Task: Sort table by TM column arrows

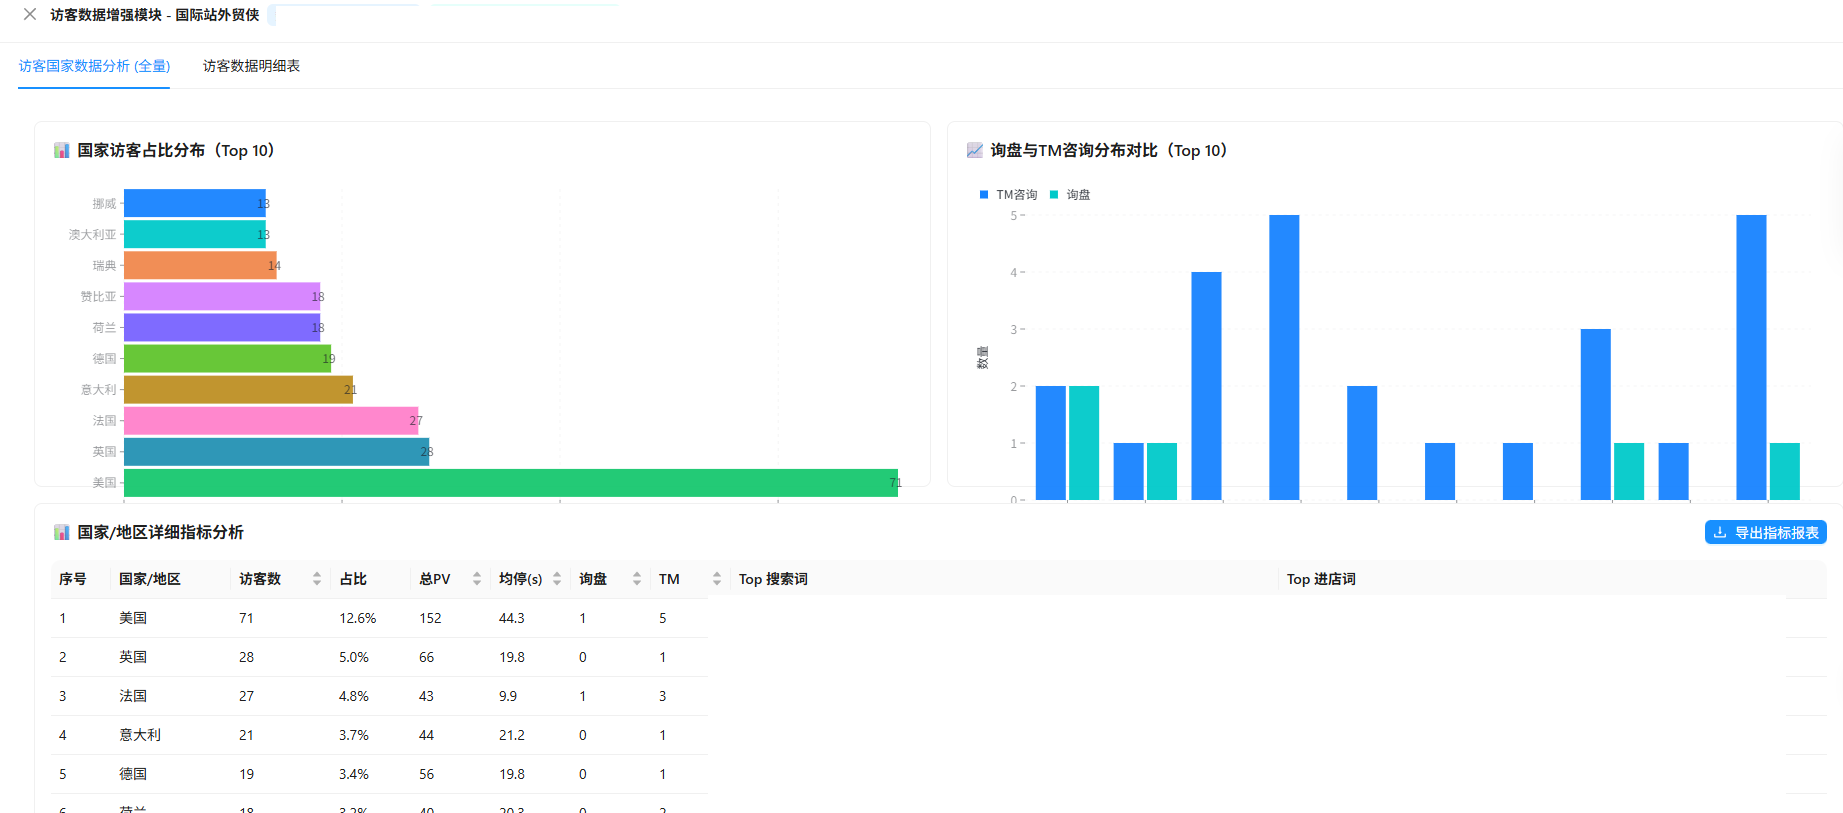Action: (717, 579)
